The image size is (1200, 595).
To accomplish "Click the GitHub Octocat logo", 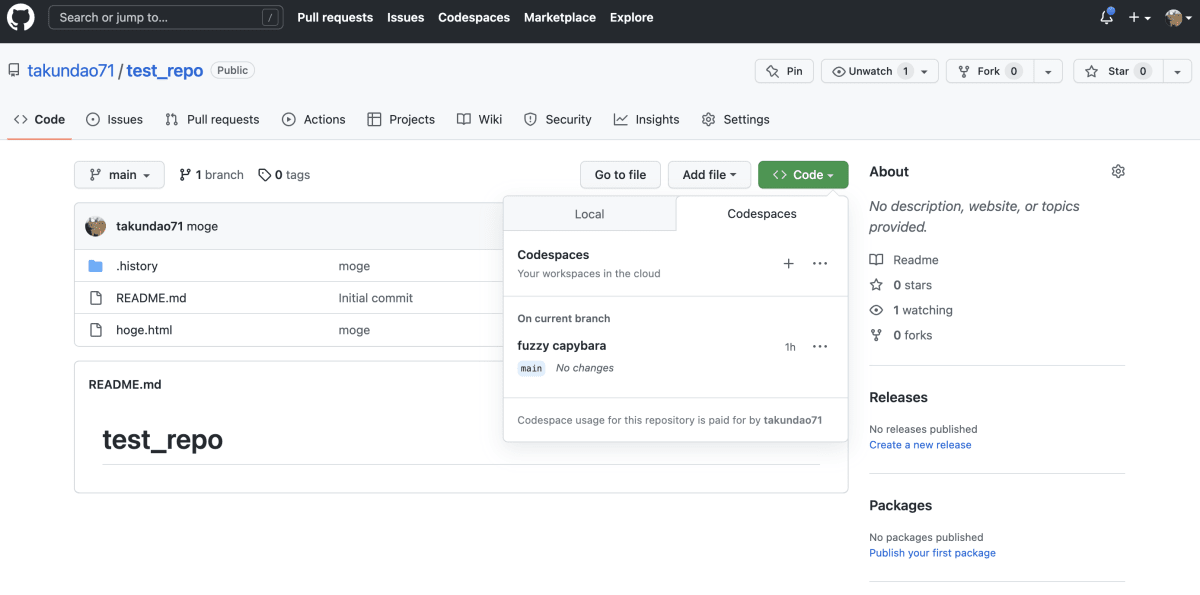I will [x=21, y=17].
